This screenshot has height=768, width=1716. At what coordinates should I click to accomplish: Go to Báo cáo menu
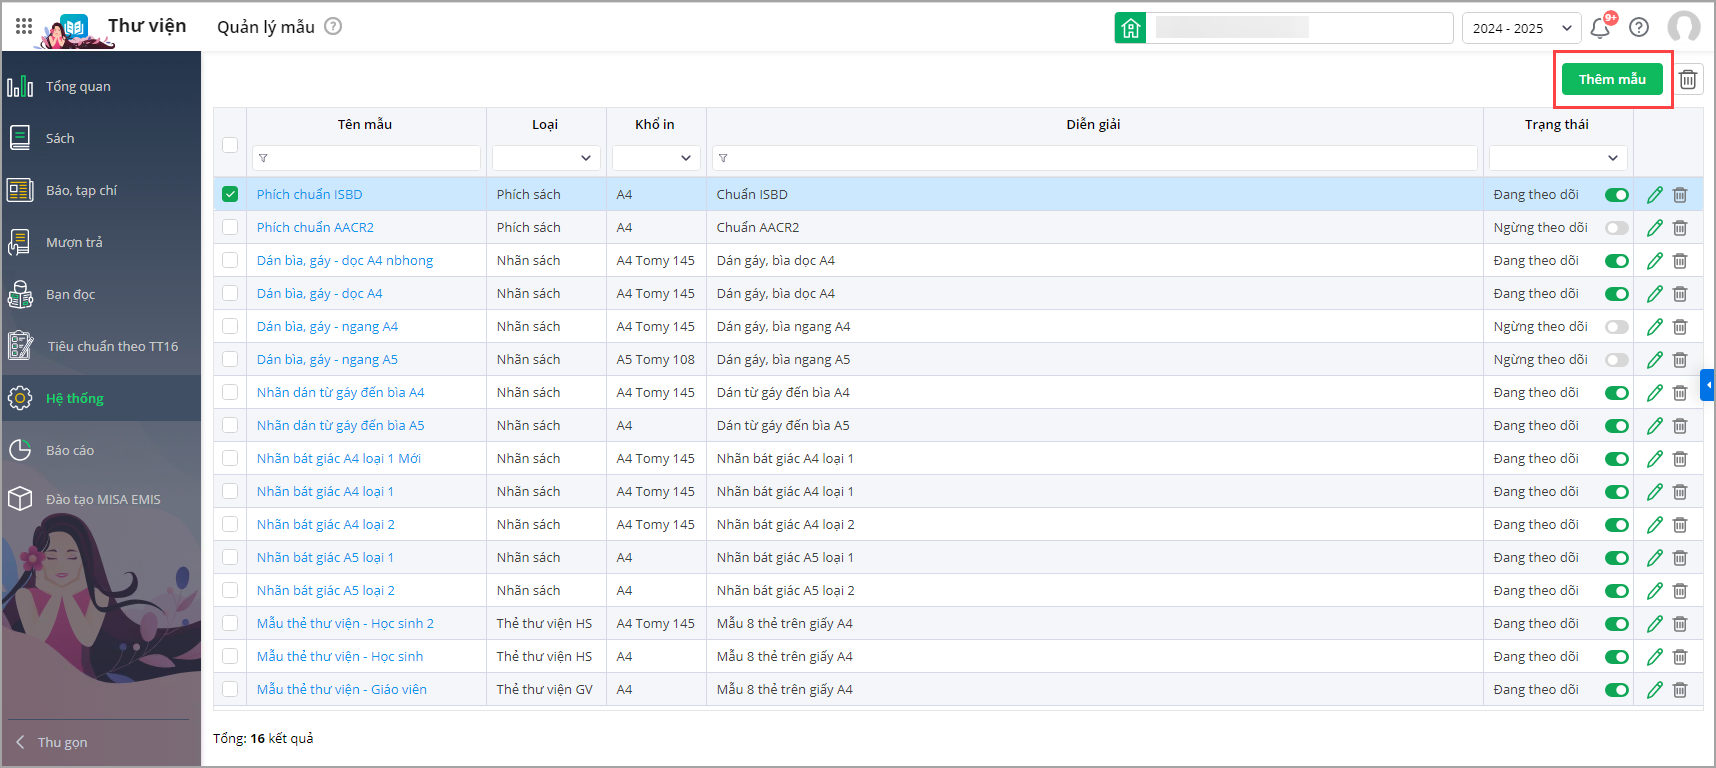[x=70, y=450]
